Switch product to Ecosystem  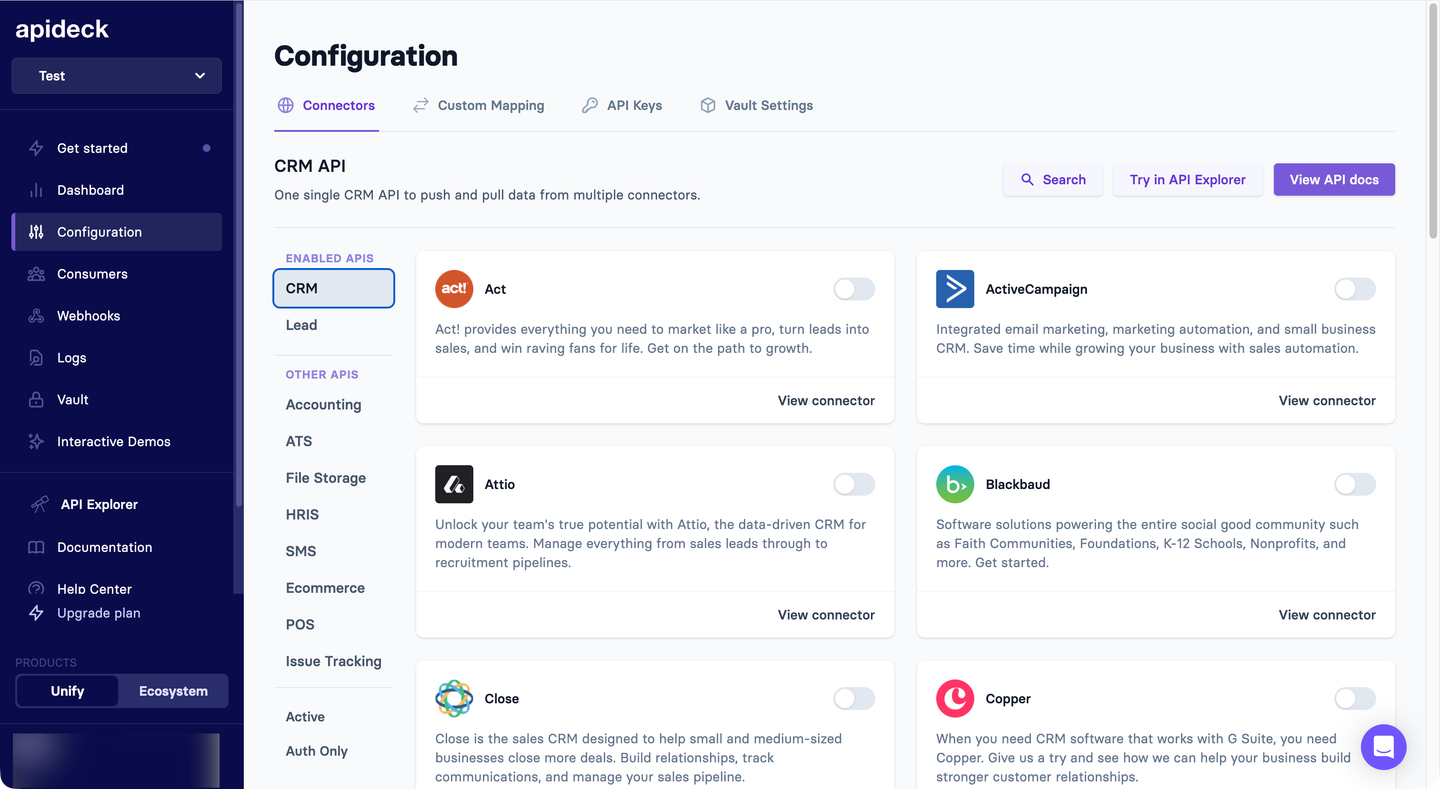[173, 691]
